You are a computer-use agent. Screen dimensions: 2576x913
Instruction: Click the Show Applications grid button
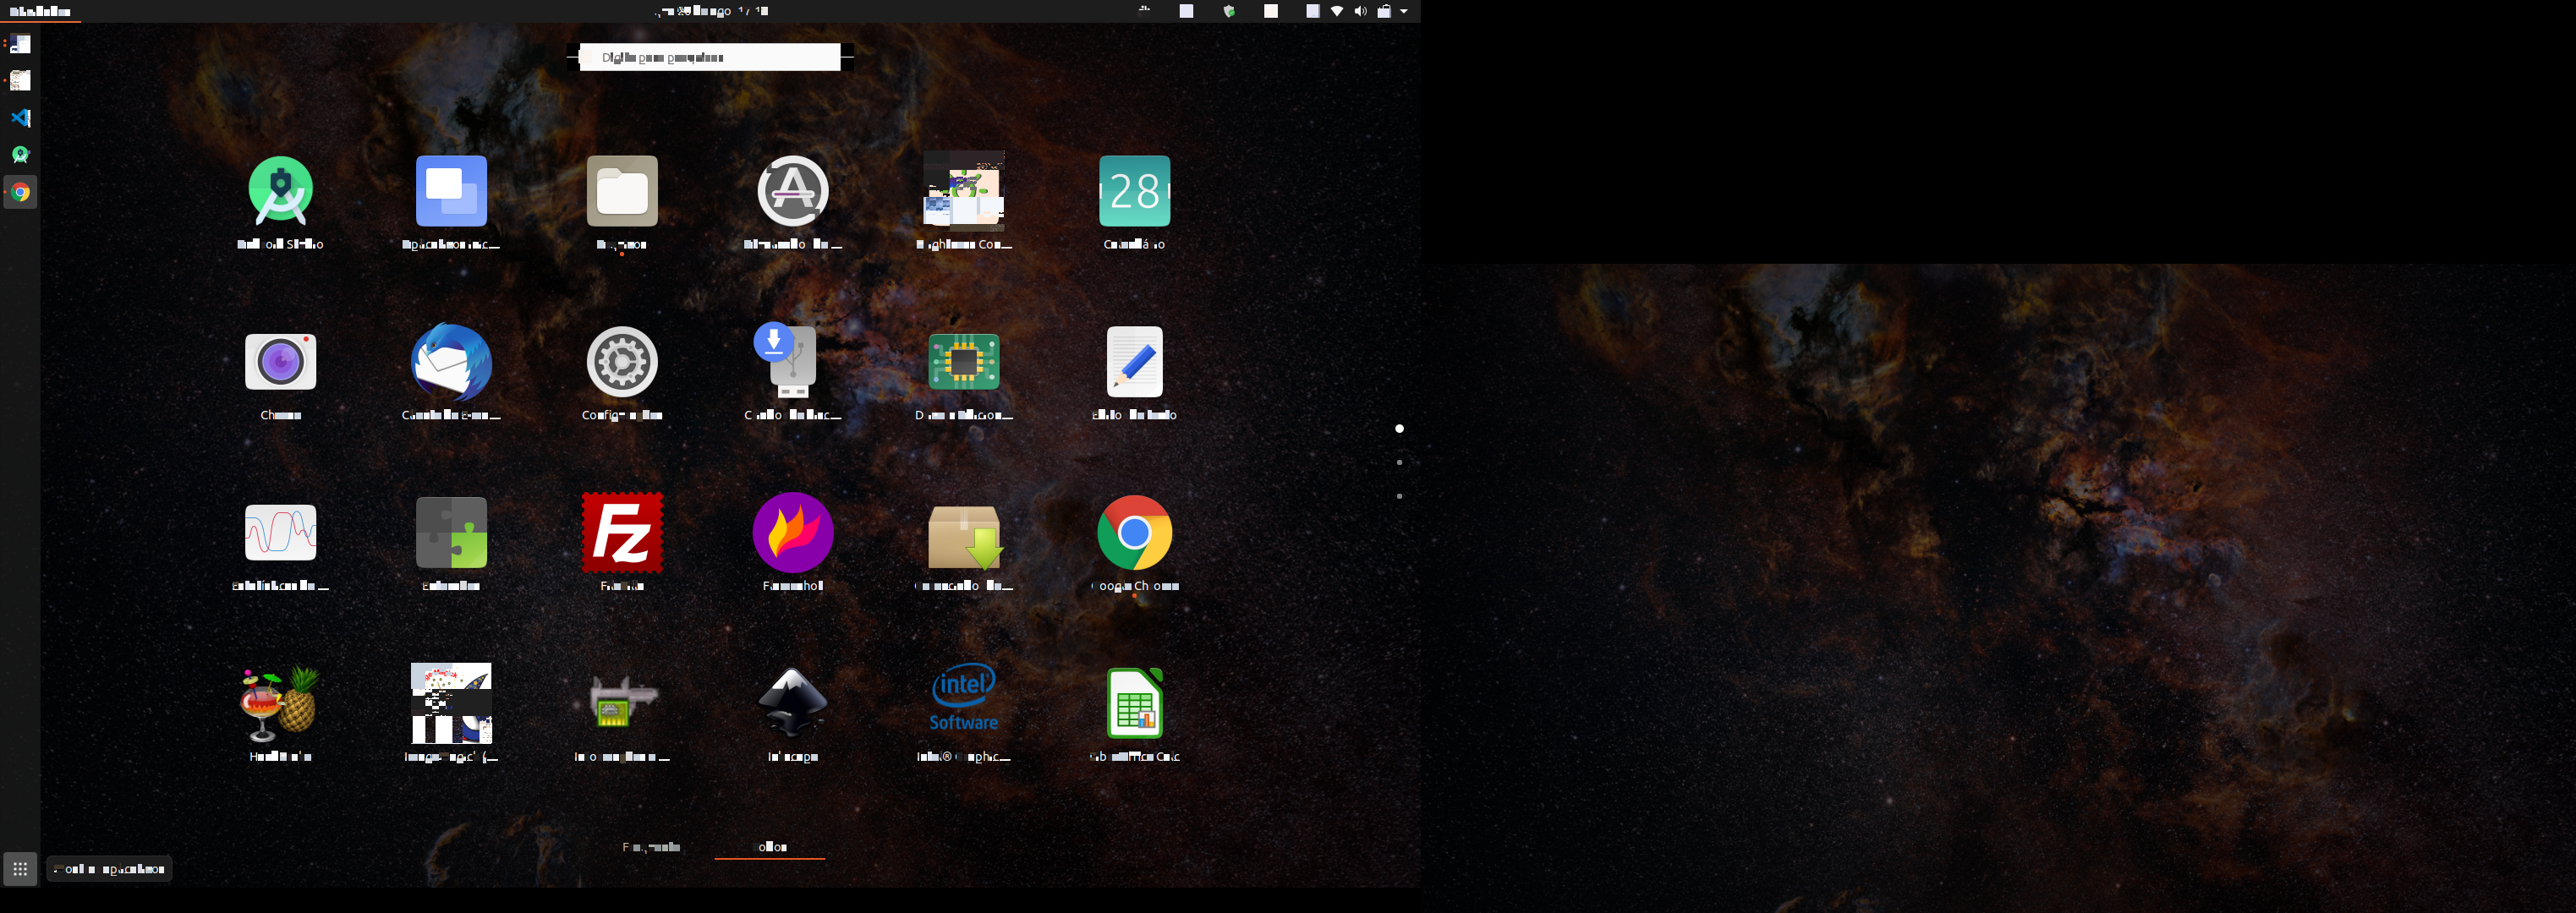point(20,869)
